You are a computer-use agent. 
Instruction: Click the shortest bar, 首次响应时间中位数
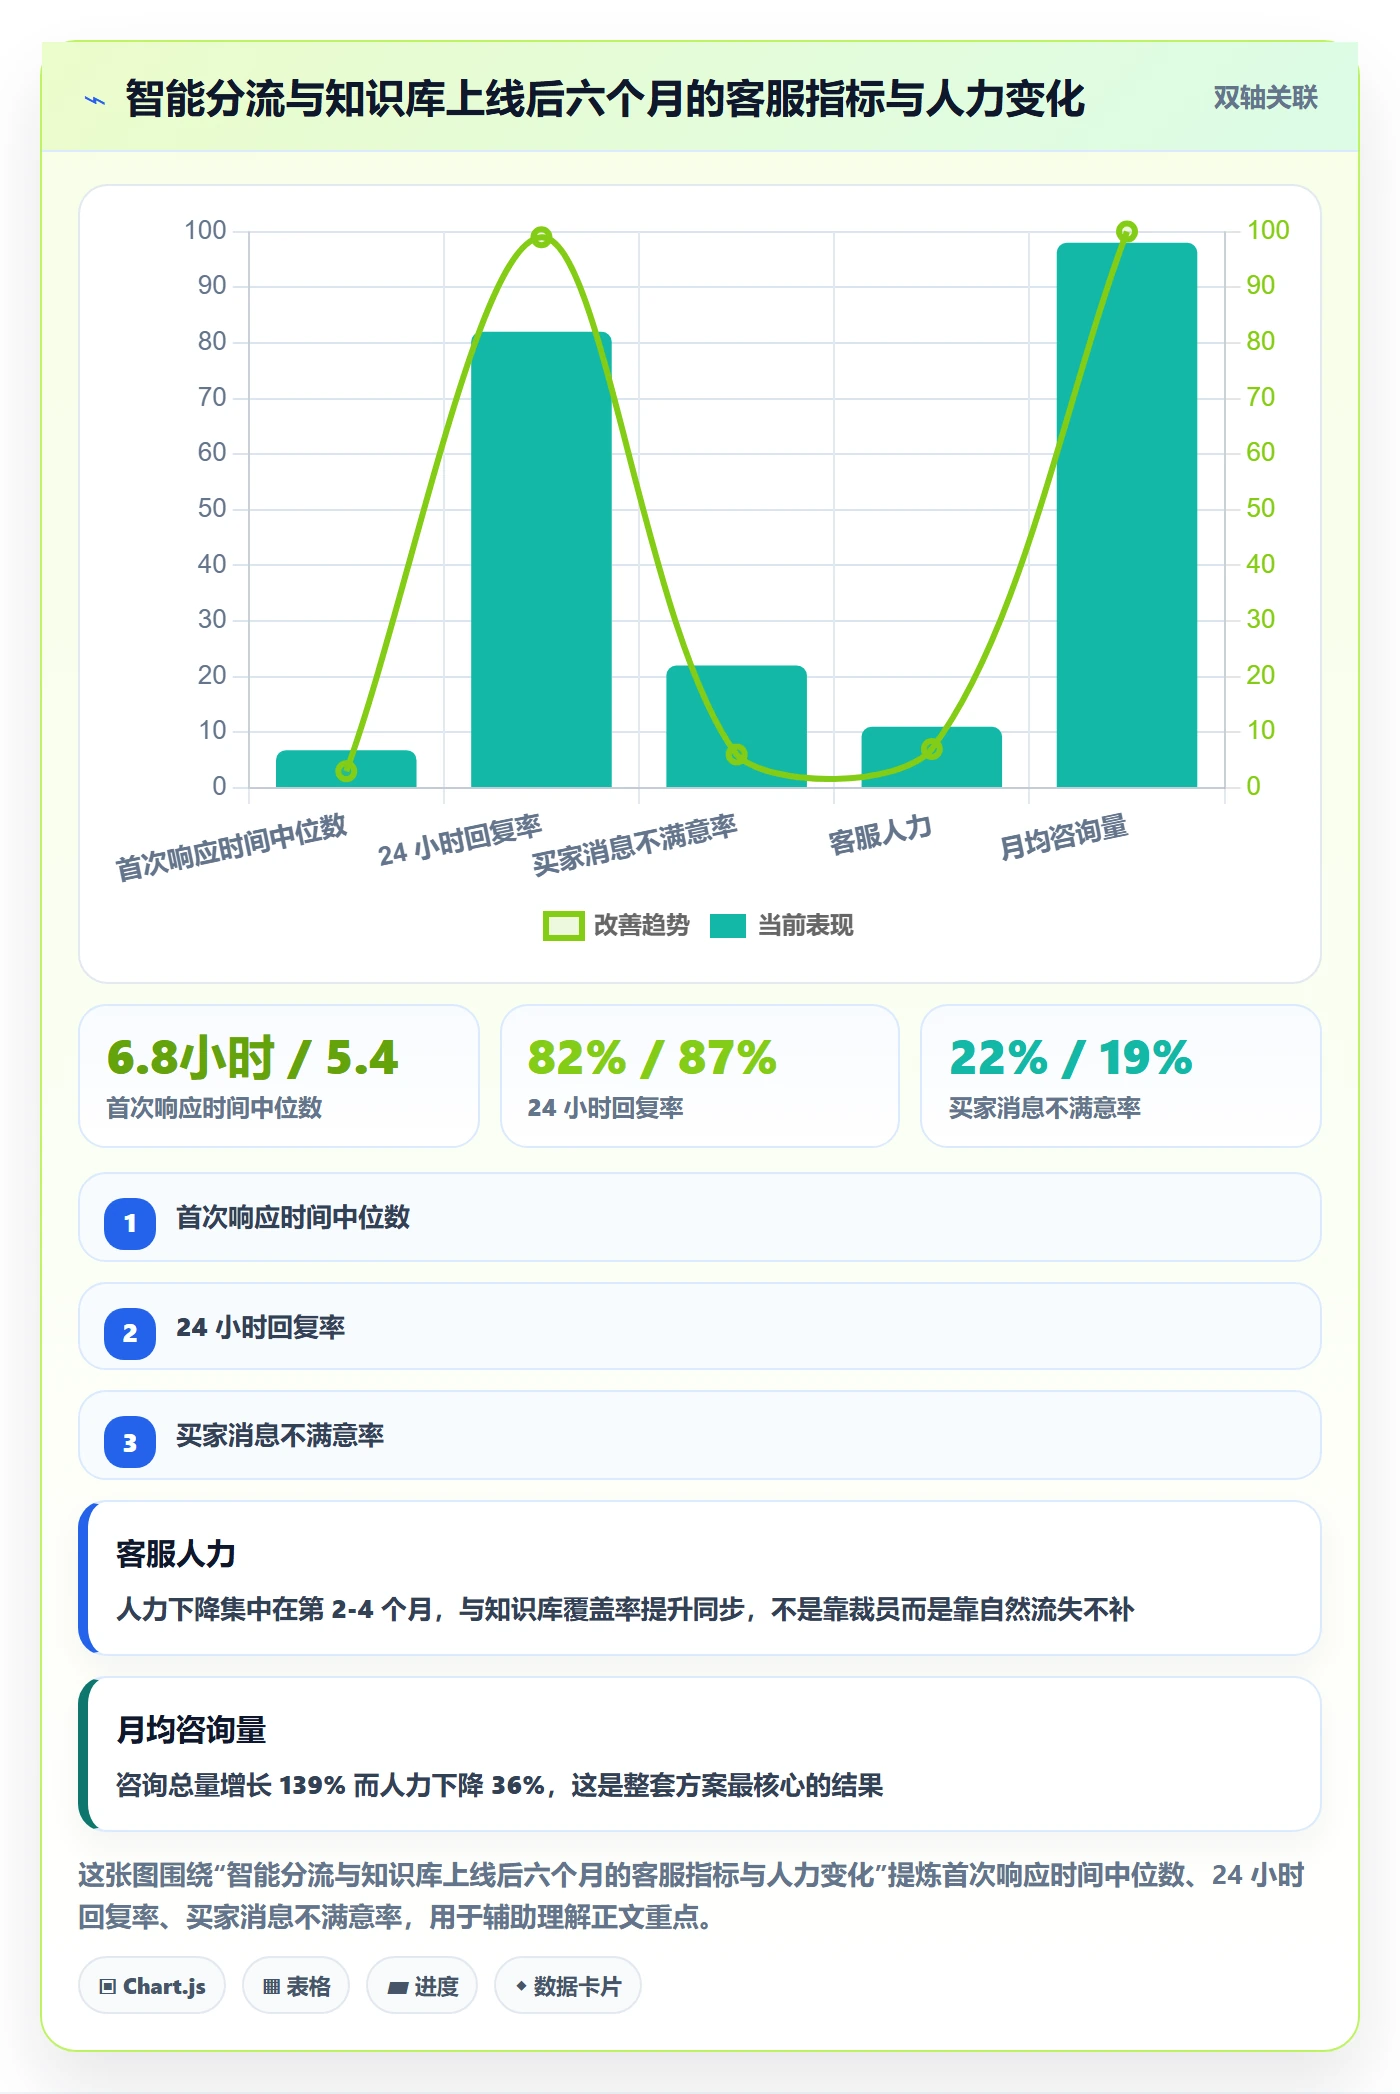346,769
